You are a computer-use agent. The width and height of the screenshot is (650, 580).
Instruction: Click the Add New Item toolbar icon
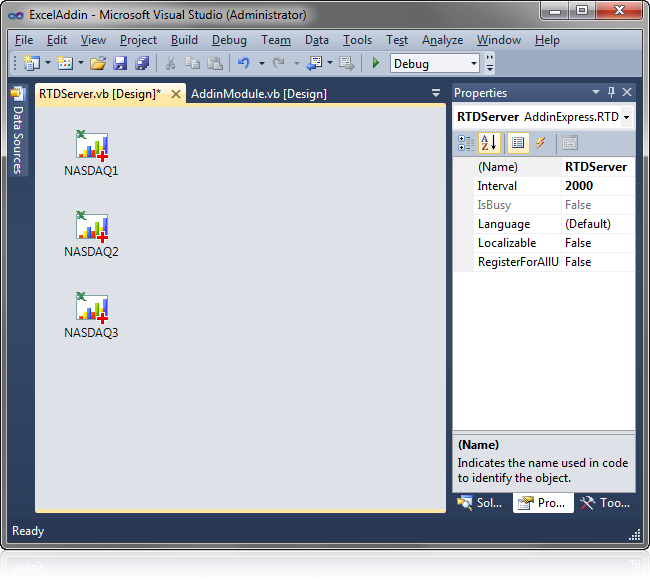65,63
